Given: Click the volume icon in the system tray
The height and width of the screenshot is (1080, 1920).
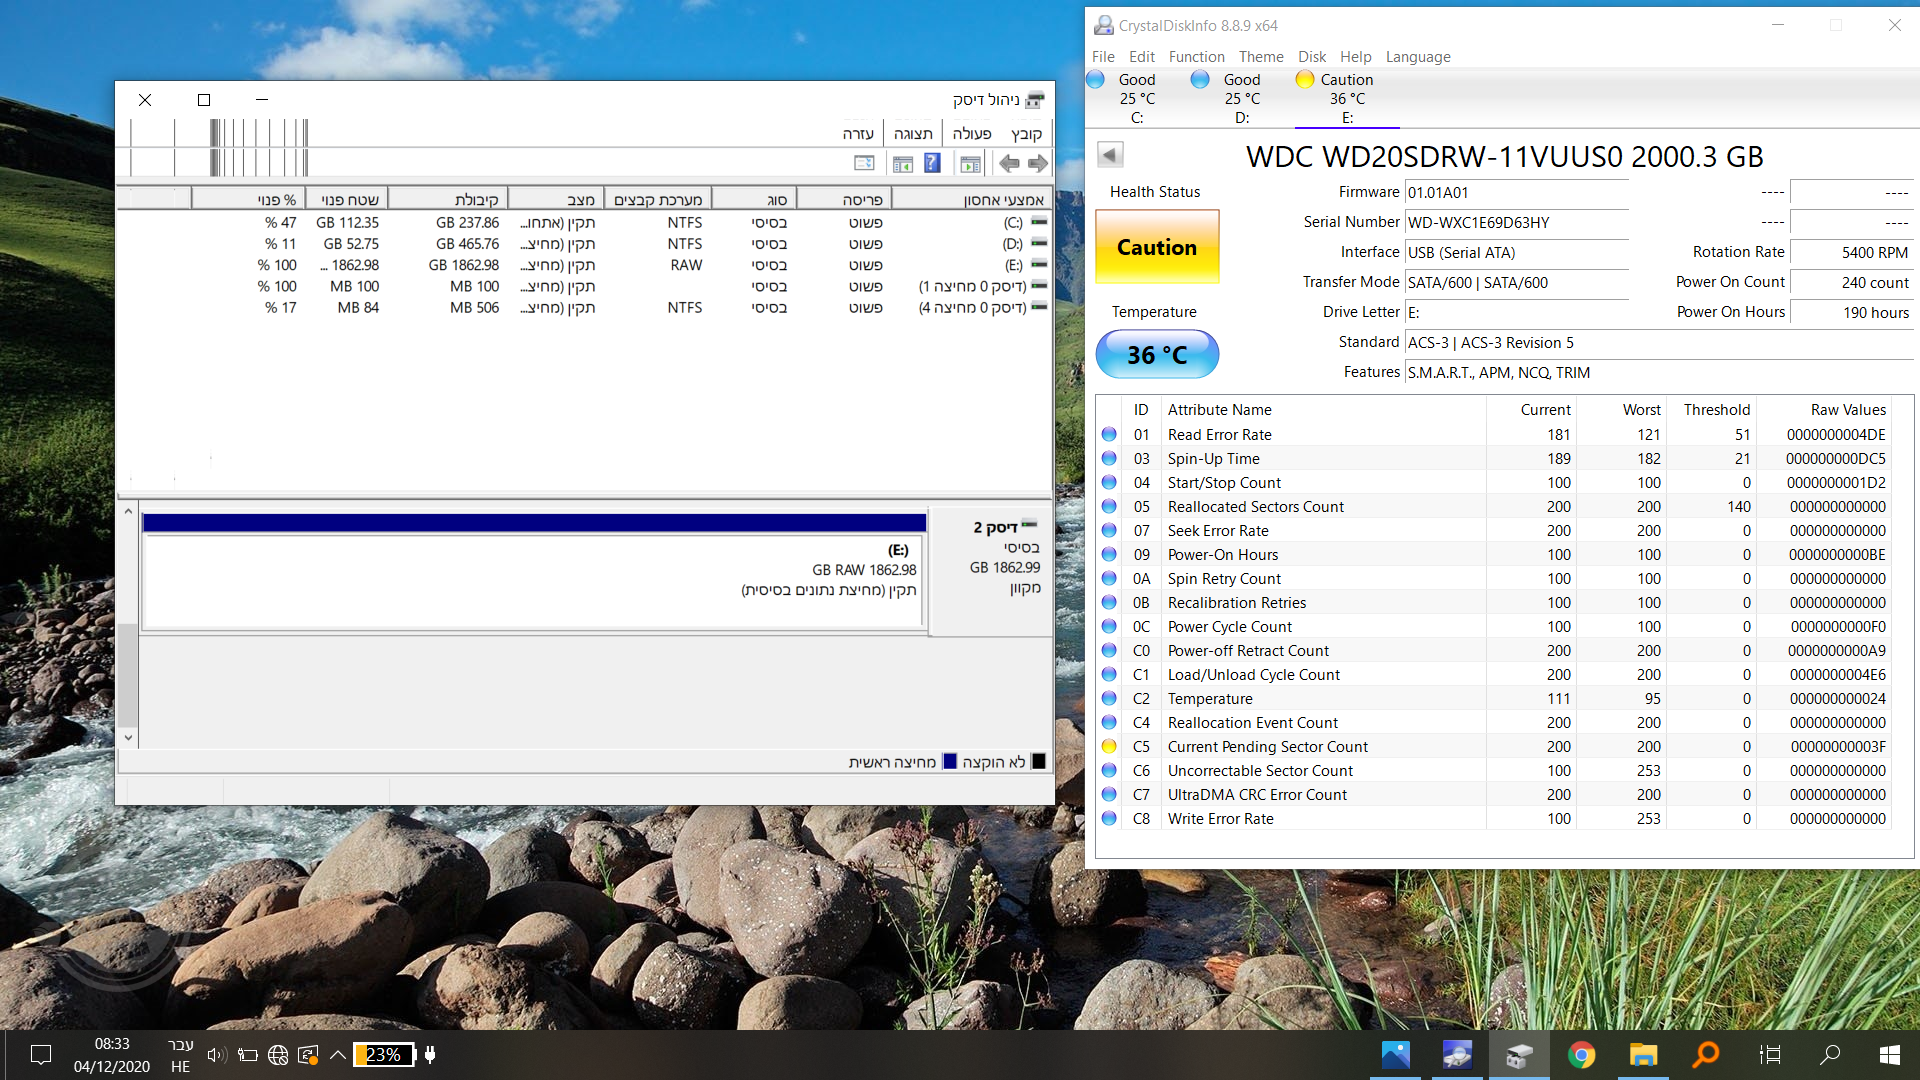Looking at the screenshot, I should click(x=216, y=1055).
